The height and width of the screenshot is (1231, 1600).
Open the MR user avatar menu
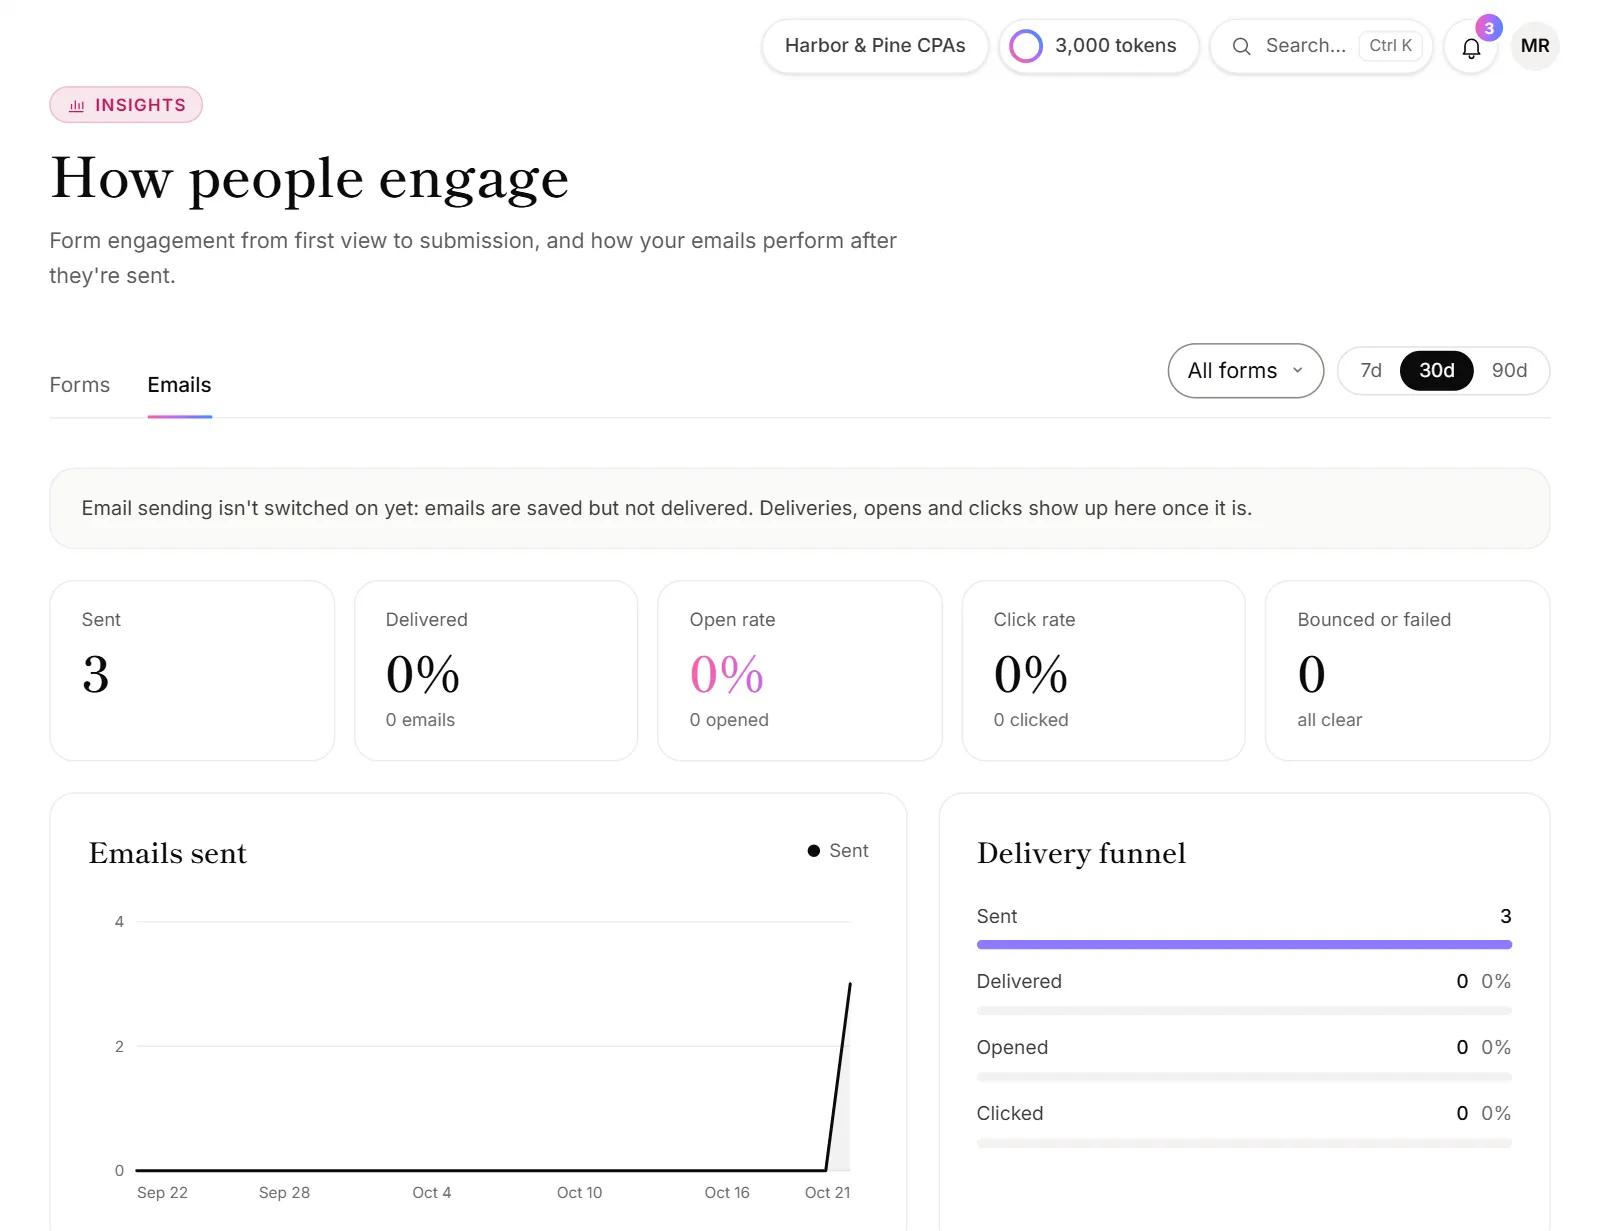click(1535, 46)
